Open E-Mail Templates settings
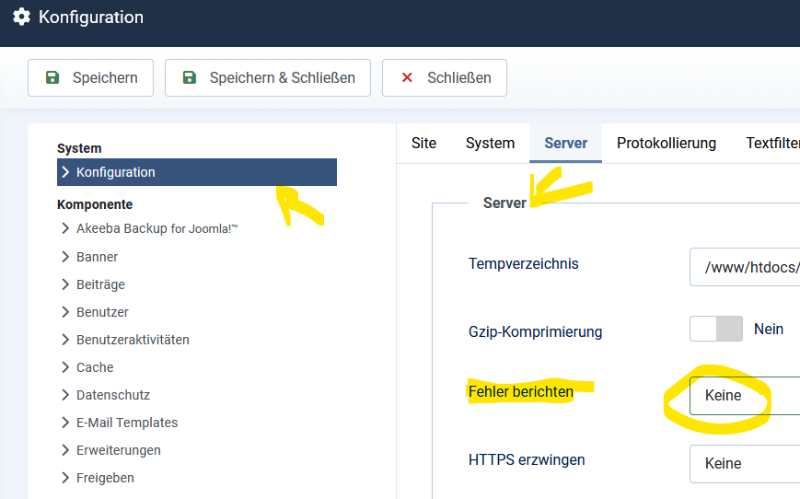Screen dimensions: 800x499 coord(126,422)
